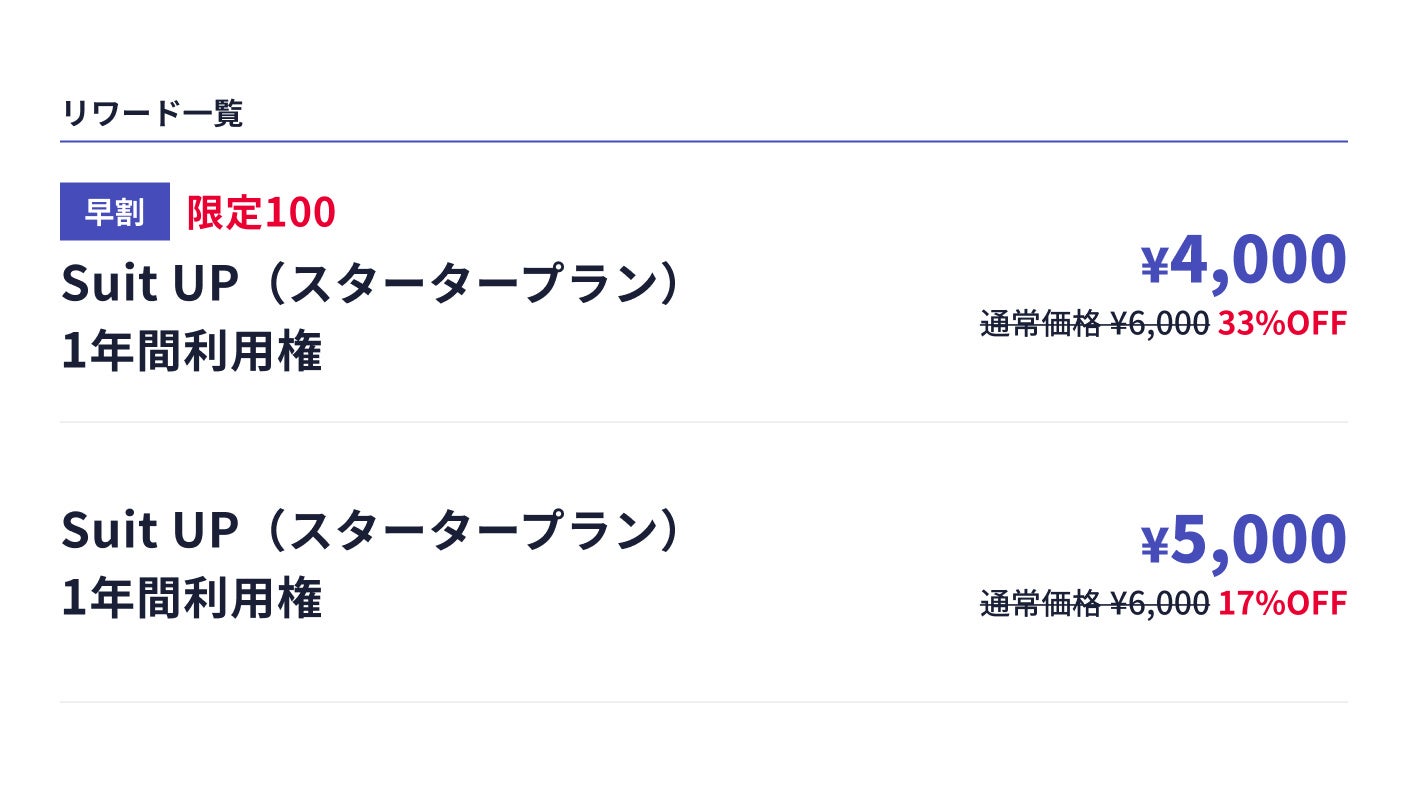The image size is (1408, 792).
Task: Click the ¥5,000 price
Action: (x=1244, y=540)
